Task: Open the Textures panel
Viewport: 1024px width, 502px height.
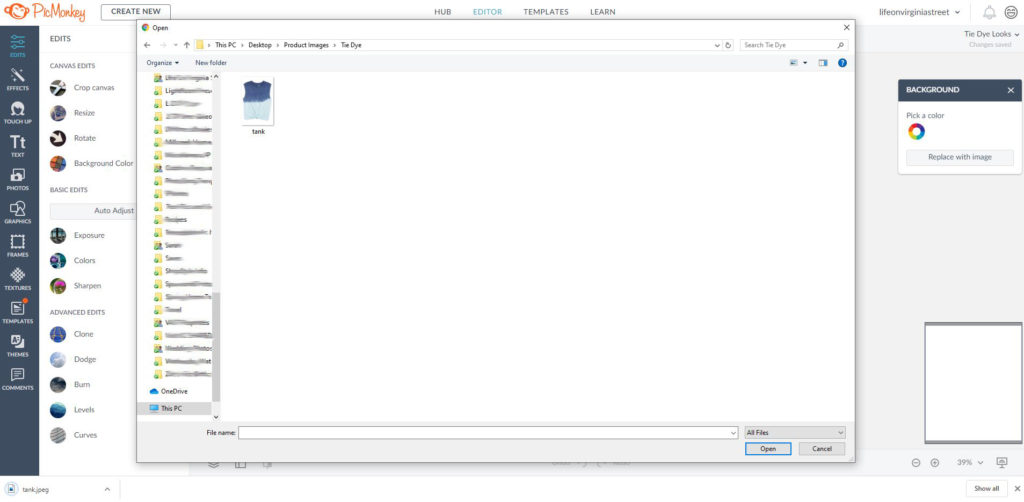Action: click(18, 278)
